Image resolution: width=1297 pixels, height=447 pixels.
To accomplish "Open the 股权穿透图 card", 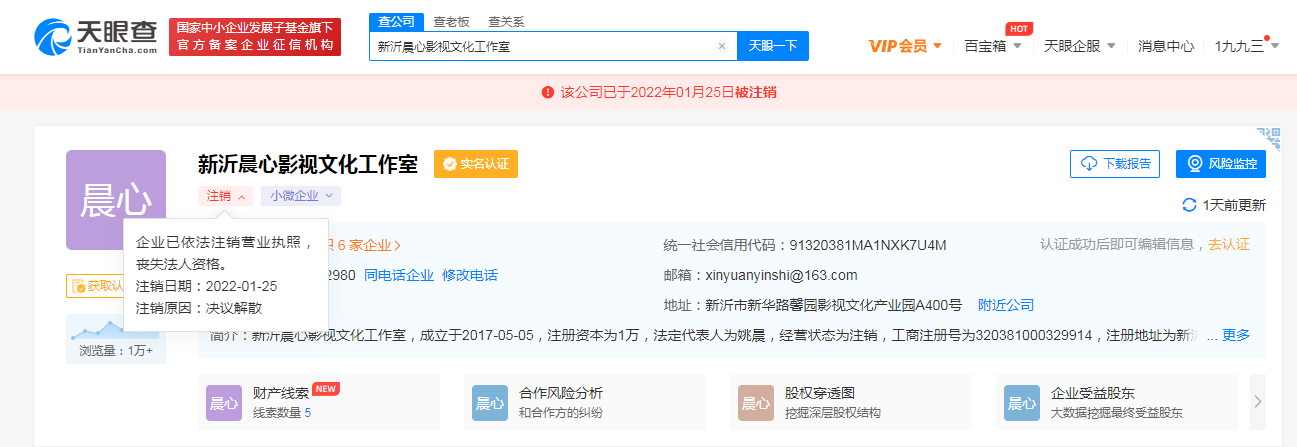I will pos(851,402).
